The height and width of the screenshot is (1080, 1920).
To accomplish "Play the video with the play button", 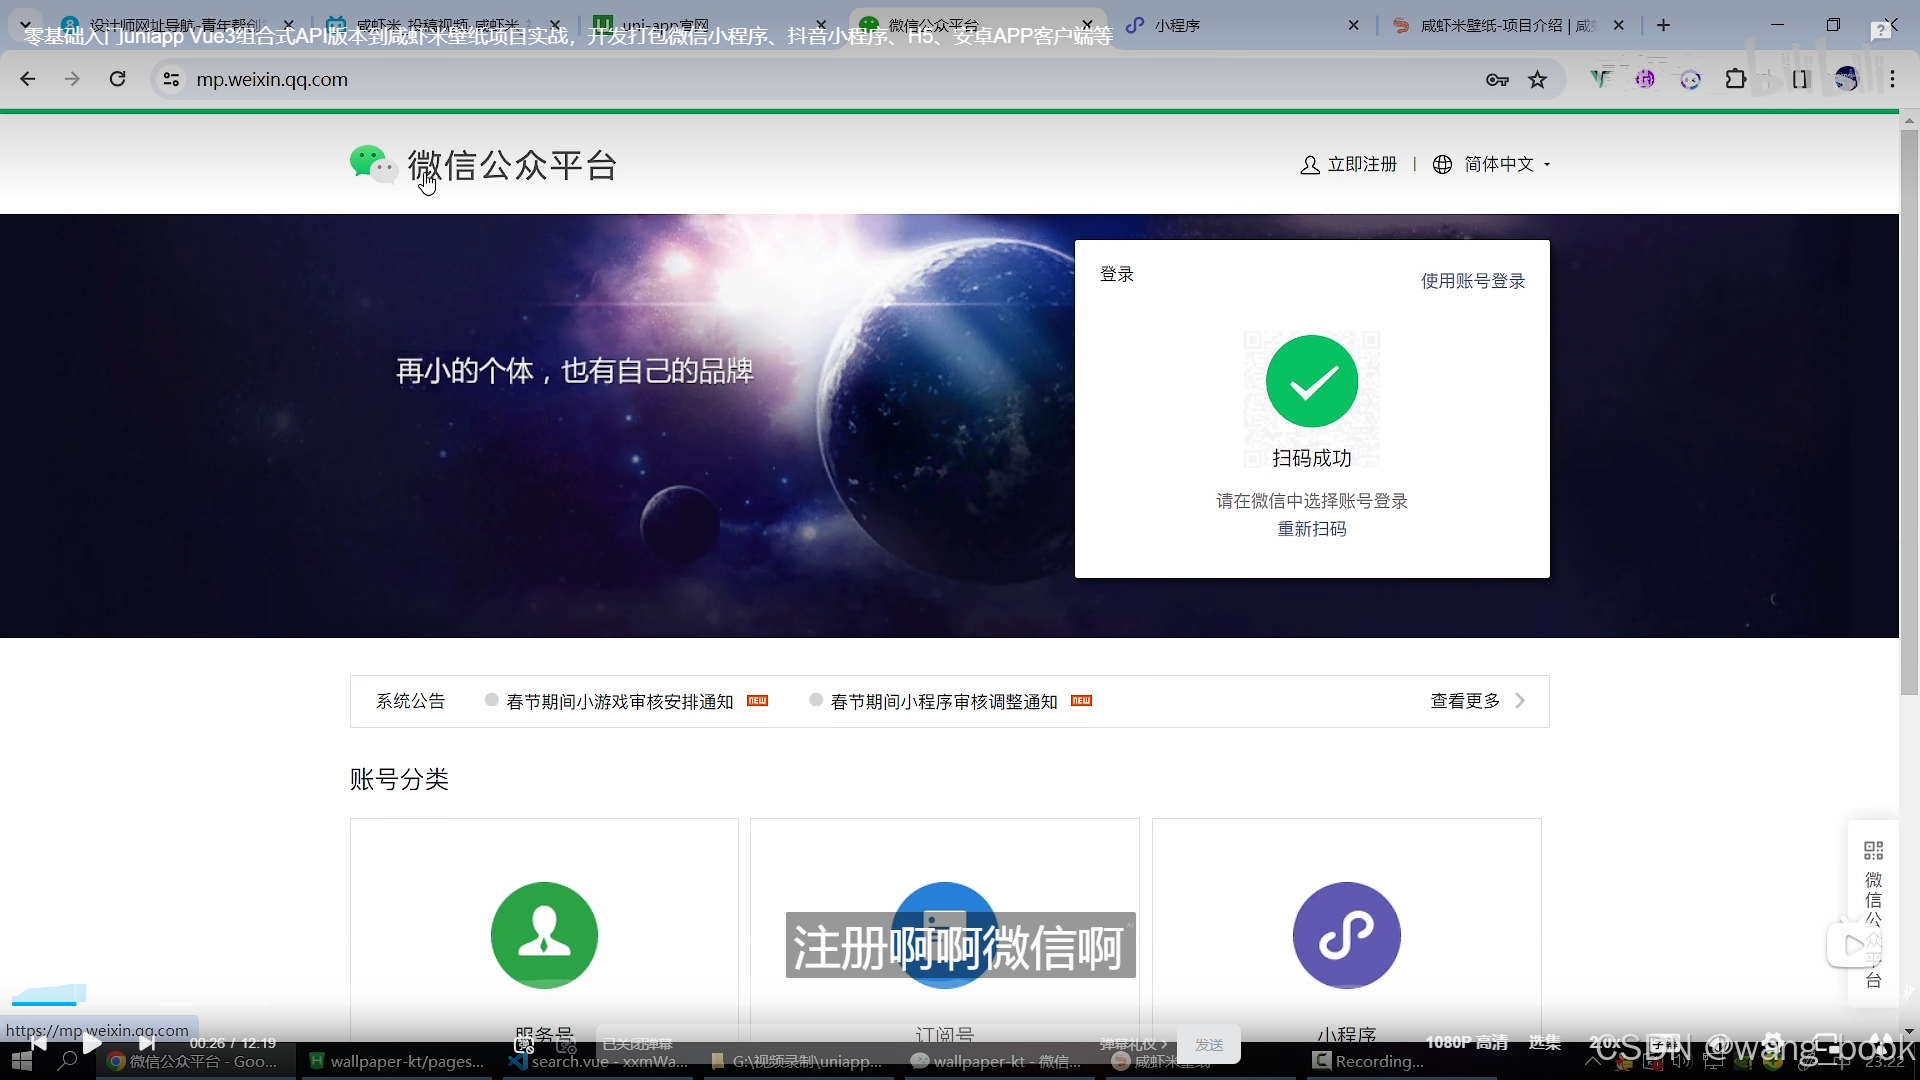I will pos(92,1043).
